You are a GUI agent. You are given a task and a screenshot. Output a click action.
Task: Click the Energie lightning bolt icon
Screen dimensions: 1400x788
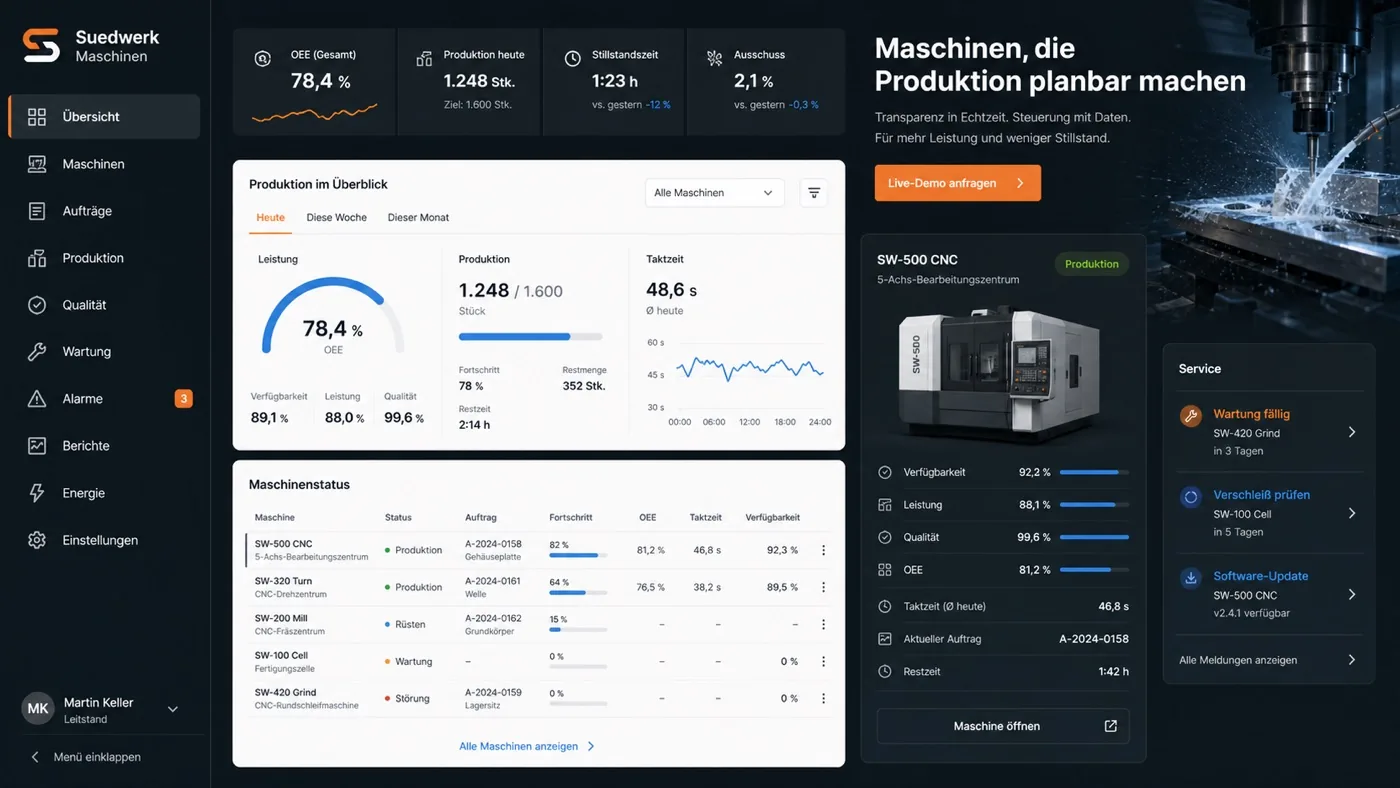pyautogui.click(x=37, y=493)
